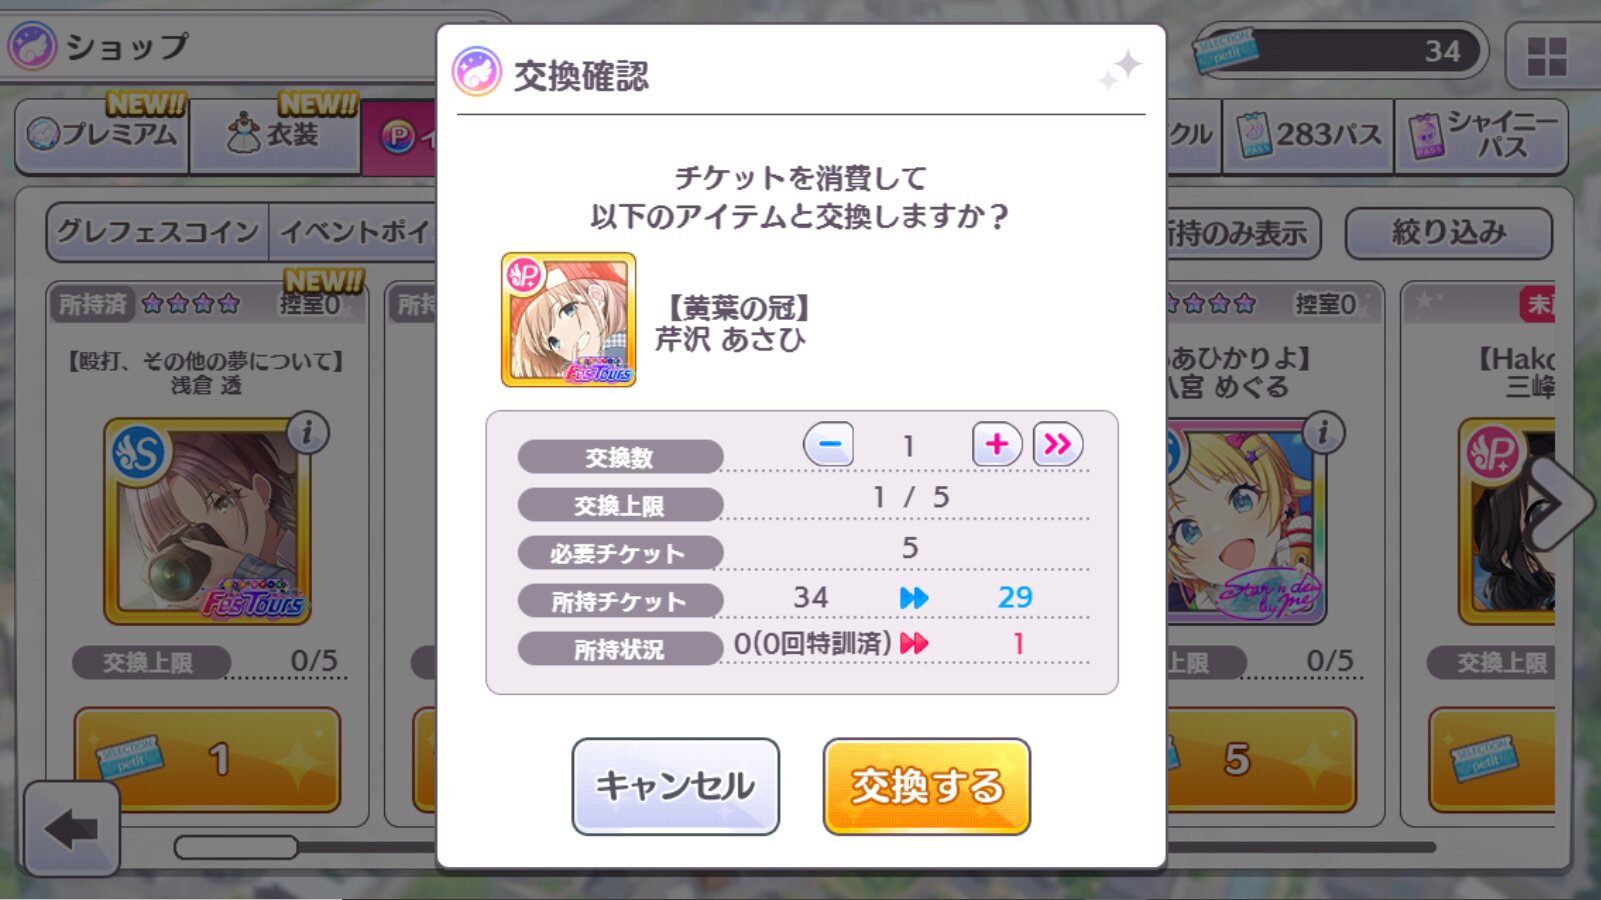Open the 283パス tab

(x=1308, y=135)
